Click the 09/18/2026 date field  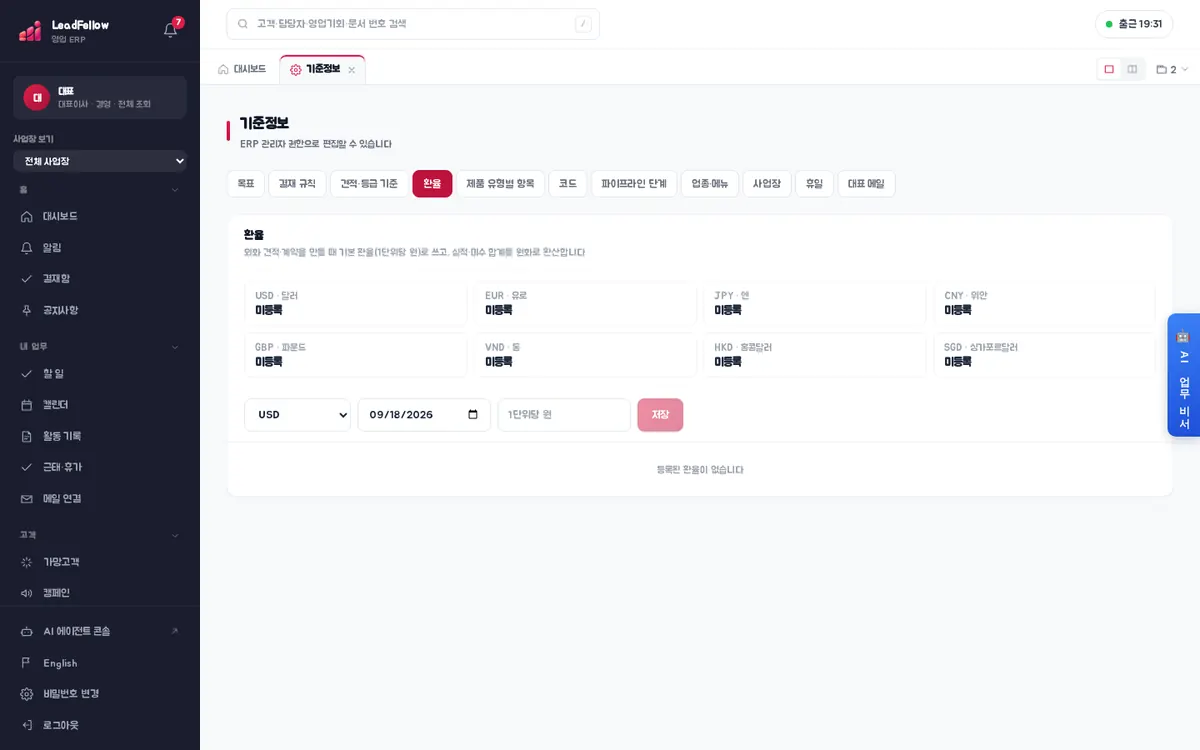(424, 415)
